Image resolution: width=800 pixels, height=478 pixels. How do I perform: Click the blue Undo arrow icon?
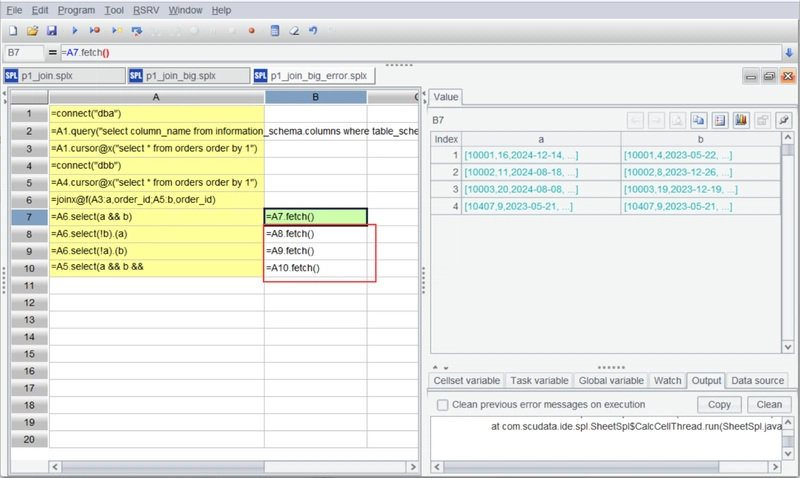point(313,31)
